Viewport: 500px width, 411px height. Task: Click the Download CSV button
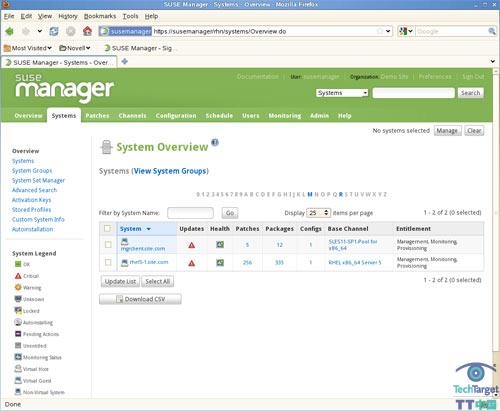click(x=140, y=299)
